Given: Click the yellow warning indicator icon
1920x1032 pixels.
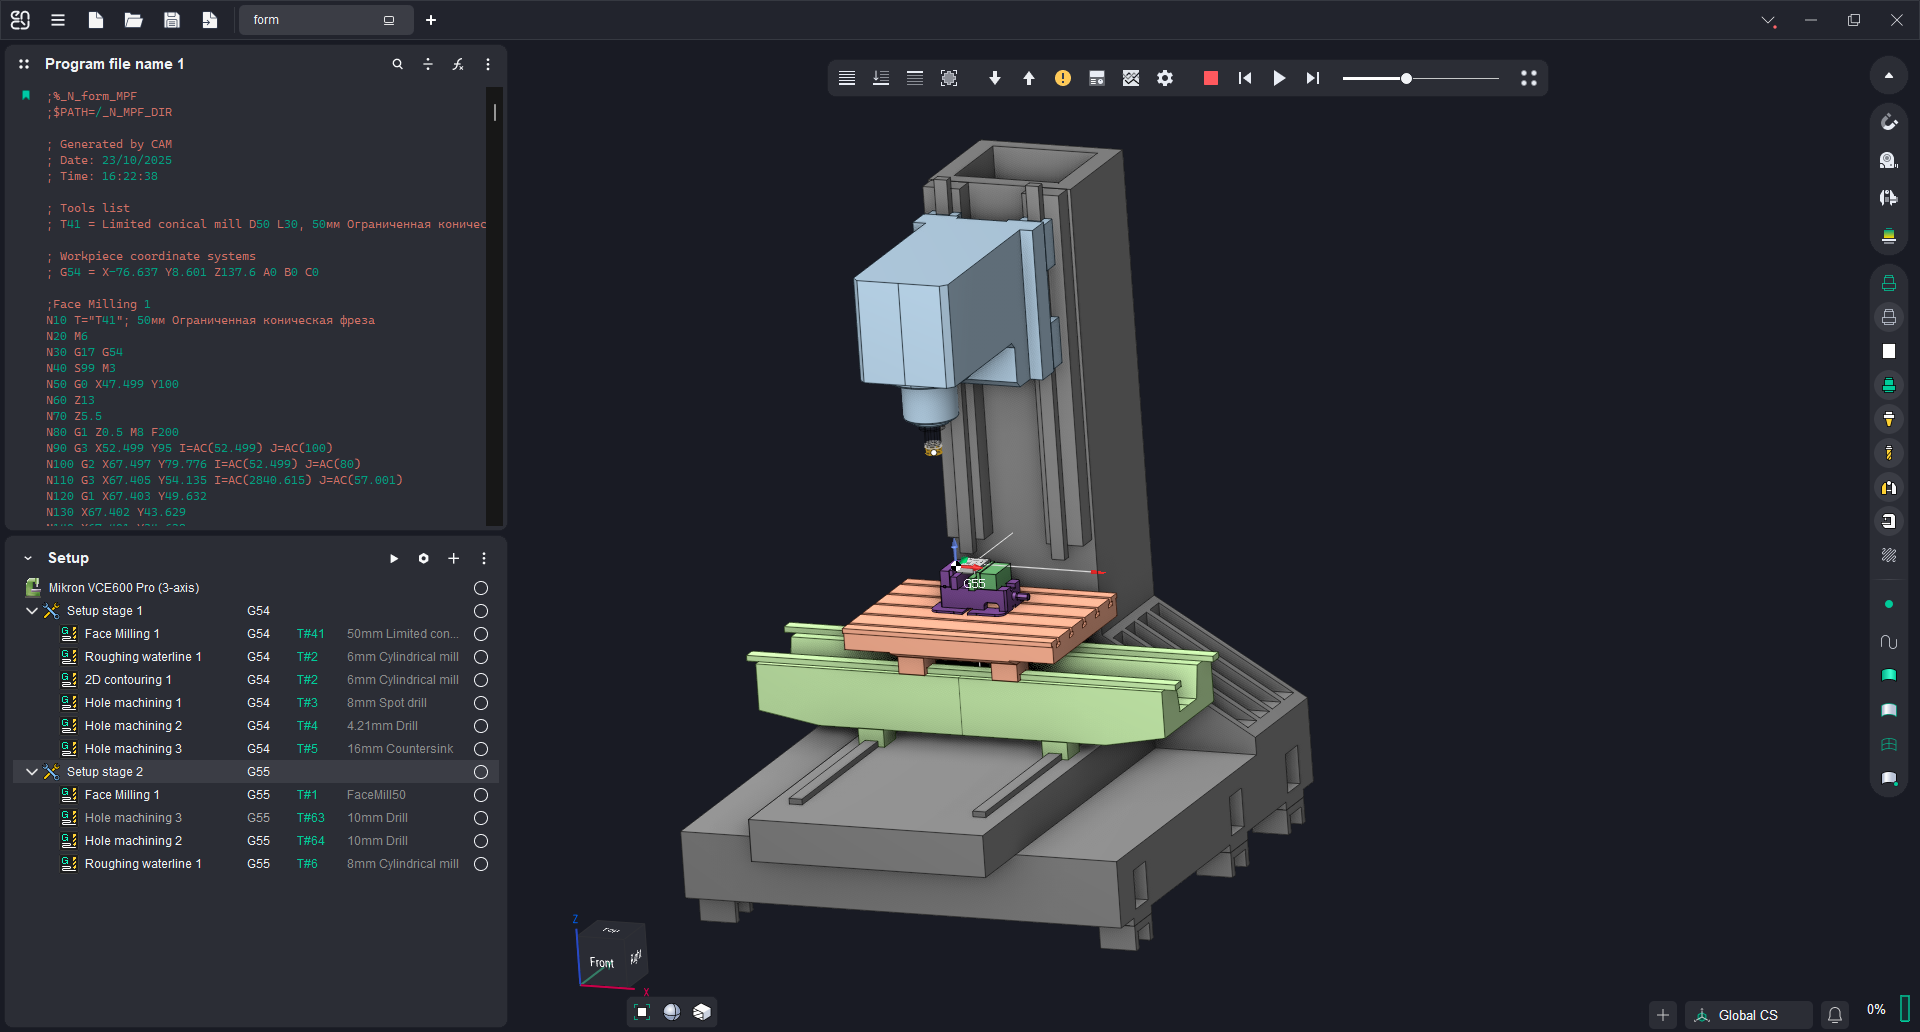Looking at the screenshot, I should pos(1062,78).
